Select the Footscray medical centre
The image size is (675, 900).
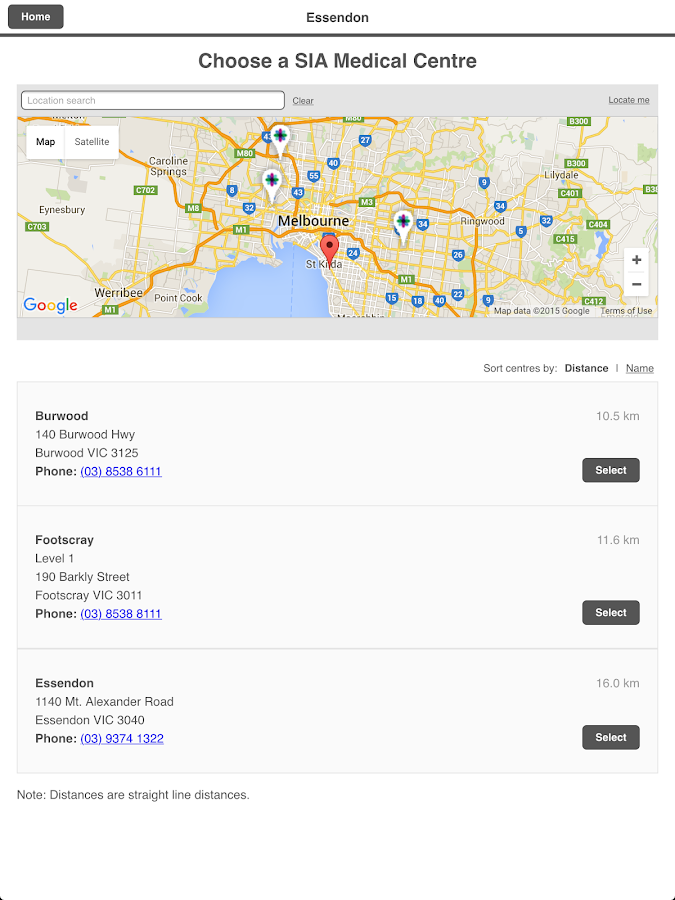611,612
